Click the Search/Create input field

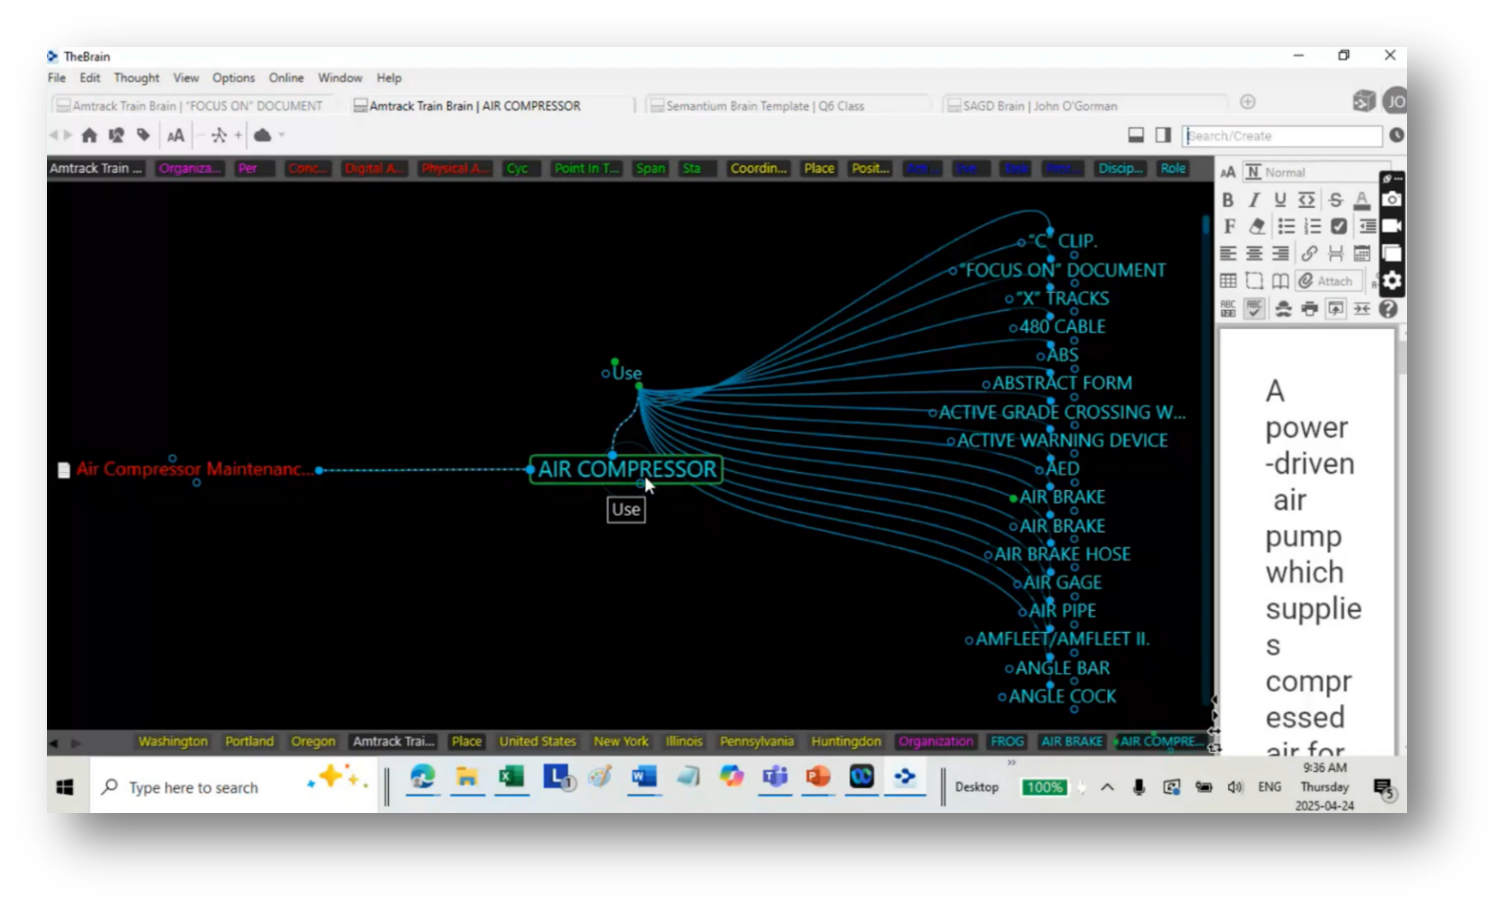tap(1282, 136)
